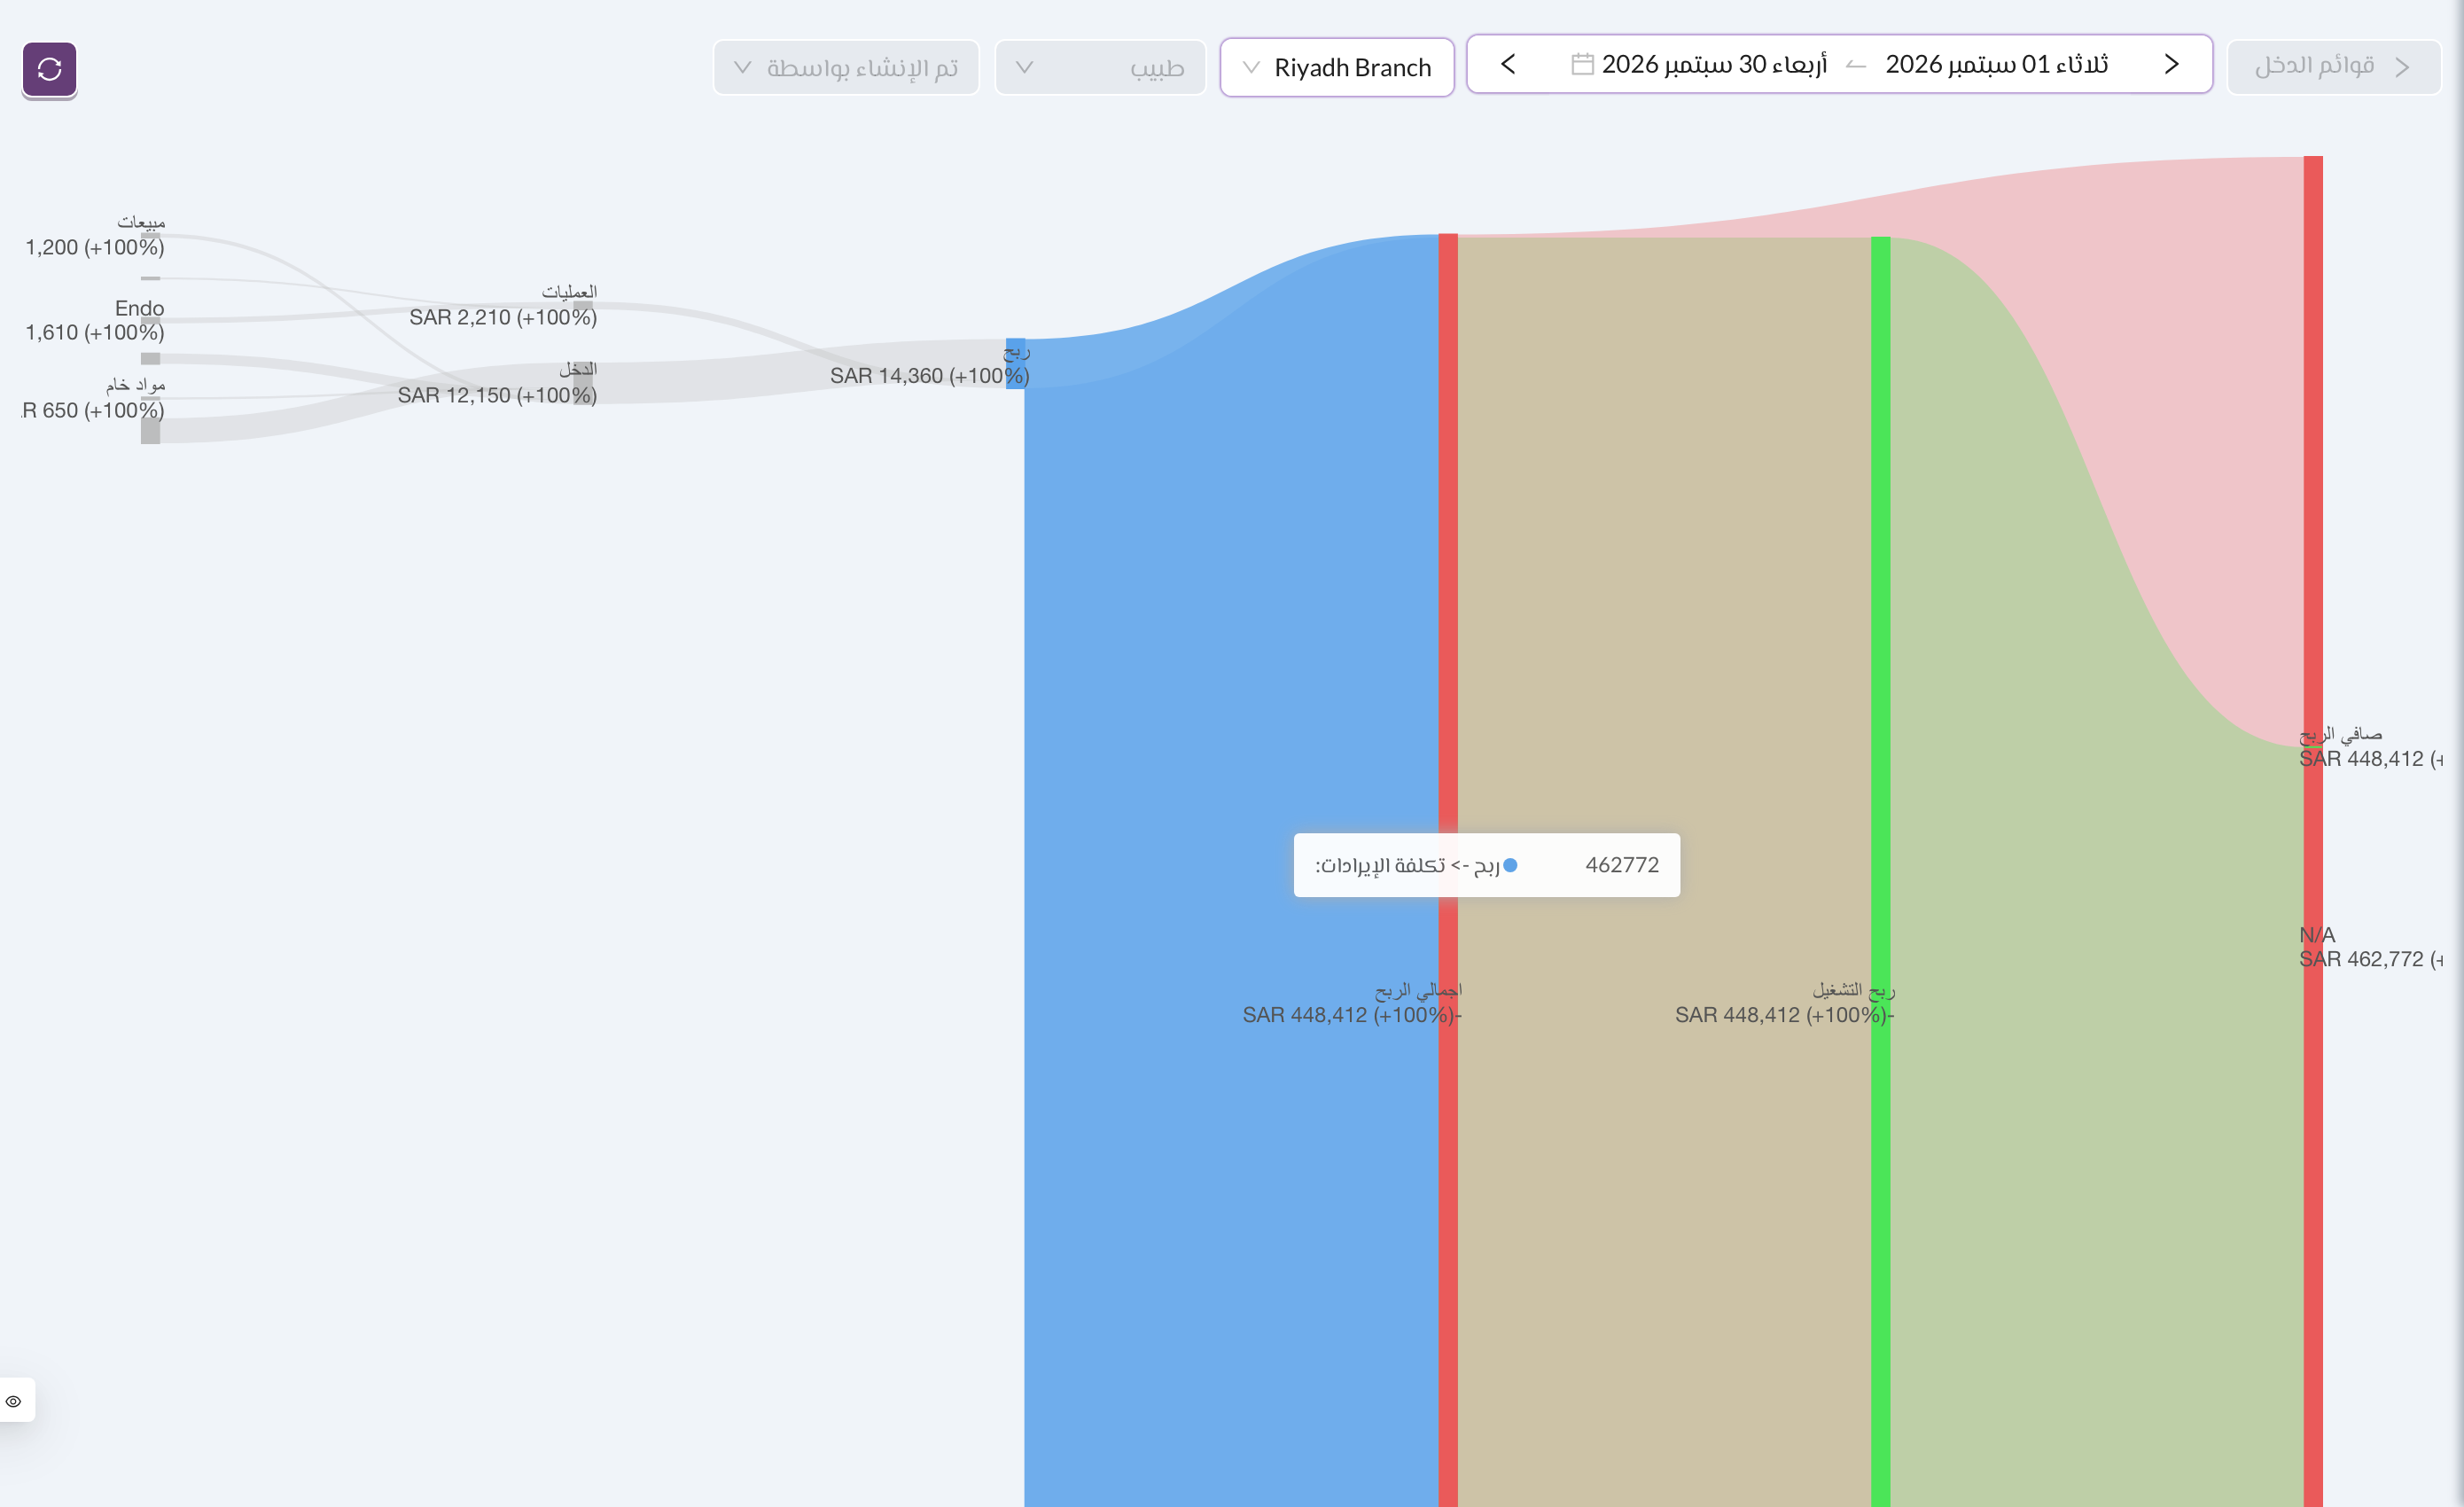This screenshot has width=2464, height=1507.
Task: Click the tooltip value 462772
Action: tap(1622, 865)
